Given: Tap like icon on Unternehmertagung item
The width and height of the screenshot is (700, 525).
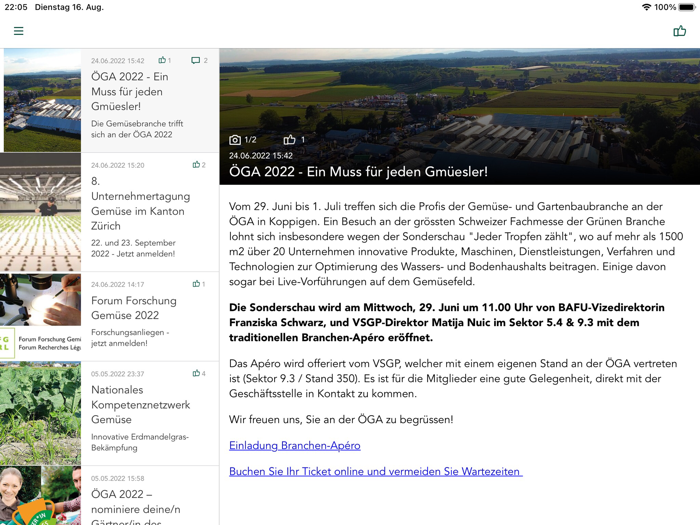Looking at the screenshot, I should click(x=196, y=165).
